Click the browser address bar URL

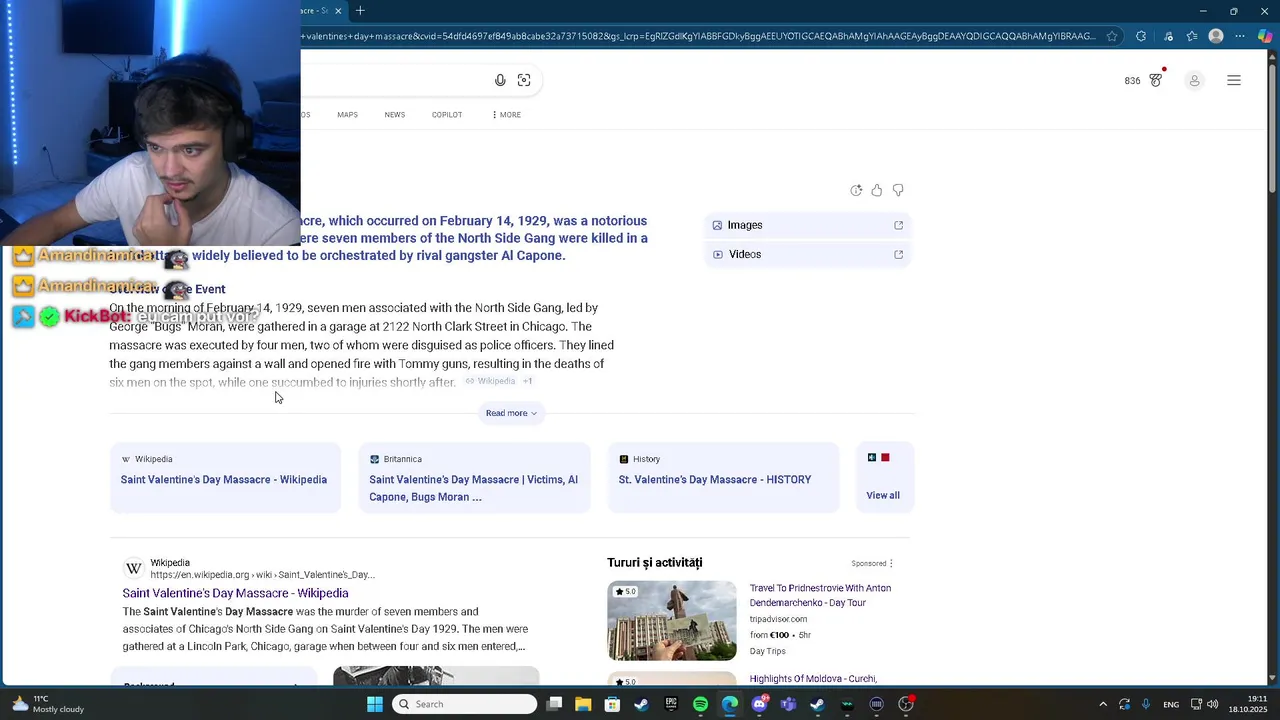(698, 36)
